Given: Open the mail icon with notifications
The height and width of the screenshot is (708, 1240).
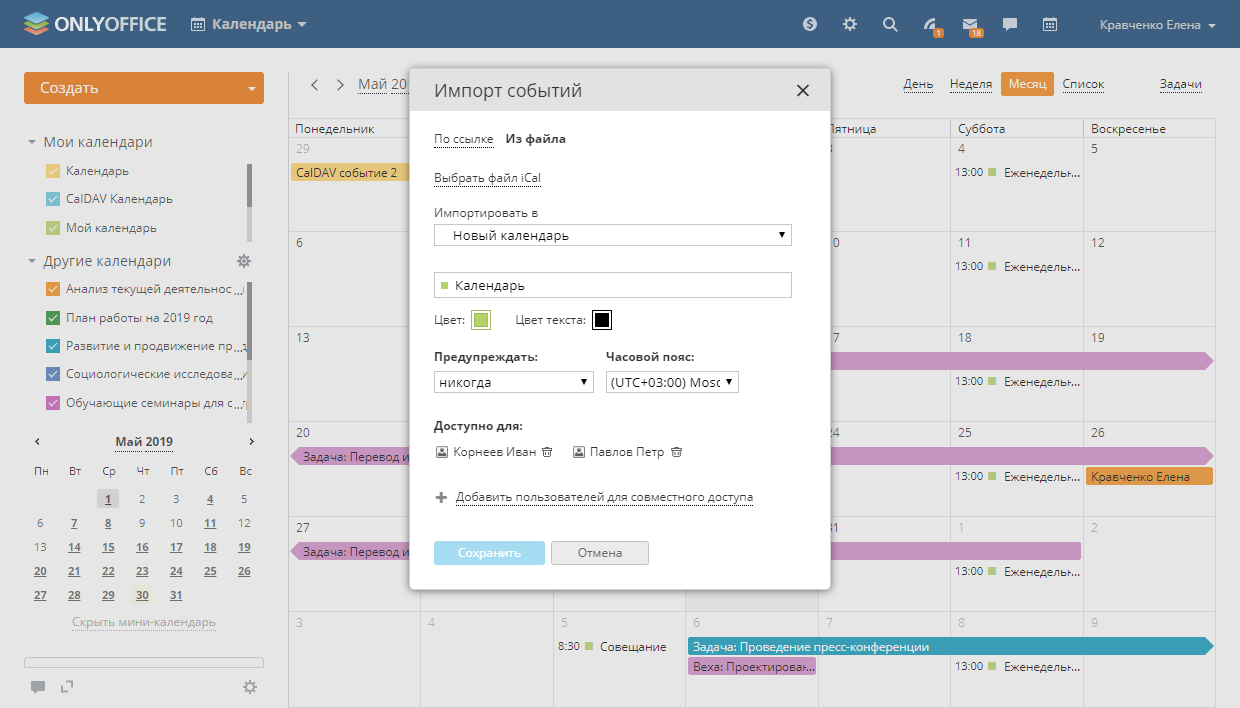Looking at the screenshot, I should (x=970, y=24).
